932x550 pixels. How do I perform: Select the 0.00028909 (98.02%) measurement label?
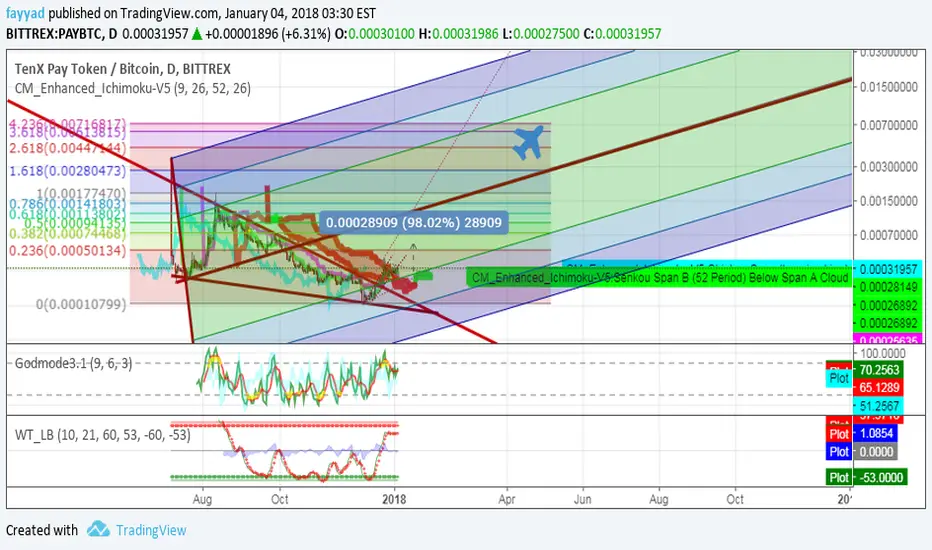(414, 222)
